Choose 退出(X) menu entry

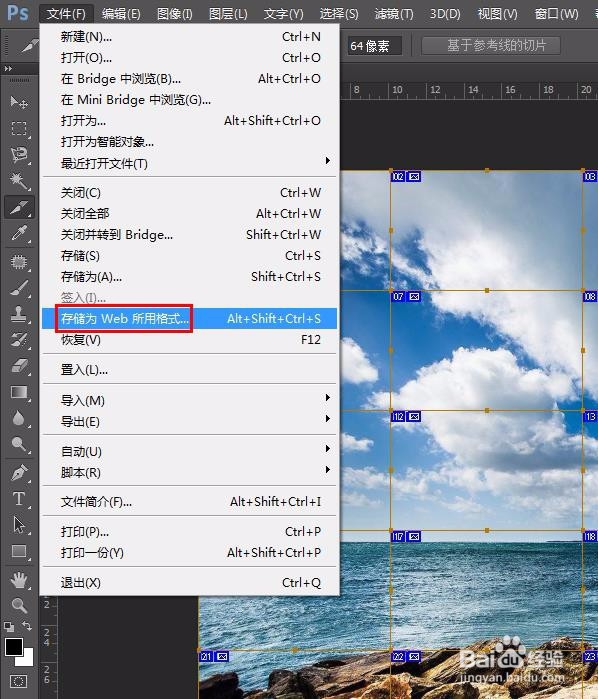[190, 582]
